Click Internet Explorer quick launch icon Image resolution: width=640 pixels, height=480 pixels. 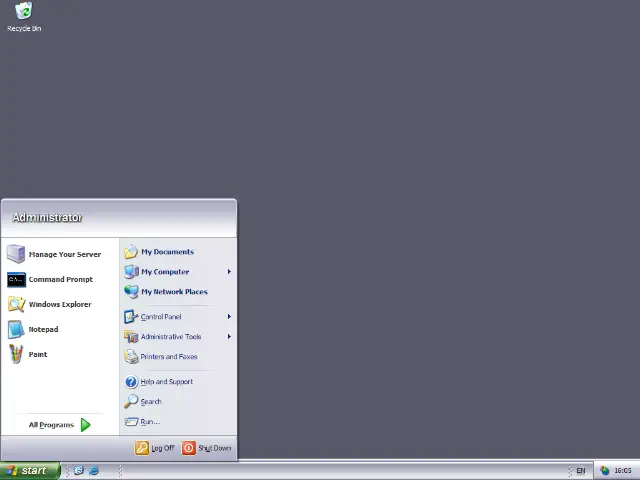pos(94,471)
